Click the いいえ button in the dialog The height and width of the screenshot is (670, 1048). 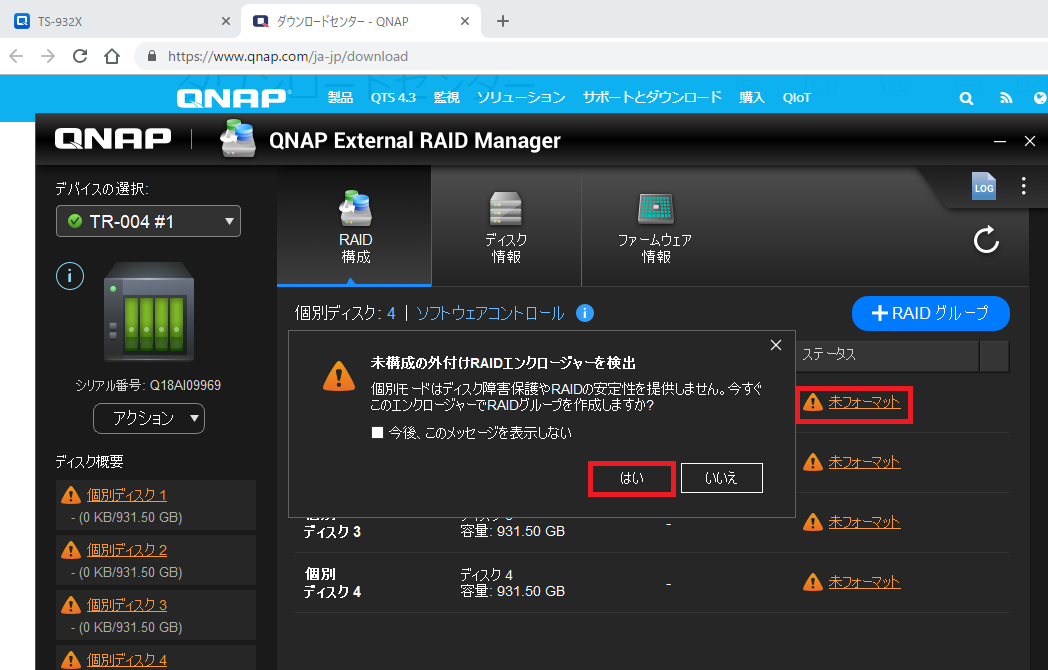click(722, 478)
